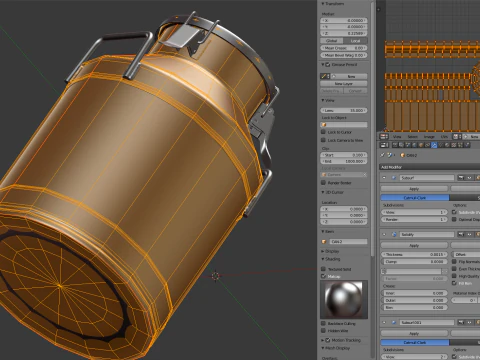The height and width of the screenshot is (360, 480).
Task: Open the Particles properties tab icon
Action: (x=460, y=145)
